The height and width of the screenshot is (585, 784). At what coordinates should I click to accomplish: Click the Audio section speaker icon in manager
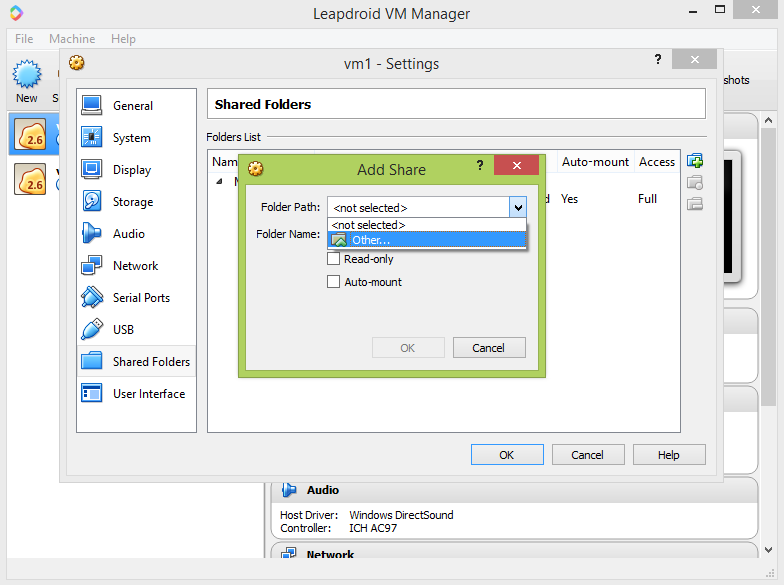[289, 490]
